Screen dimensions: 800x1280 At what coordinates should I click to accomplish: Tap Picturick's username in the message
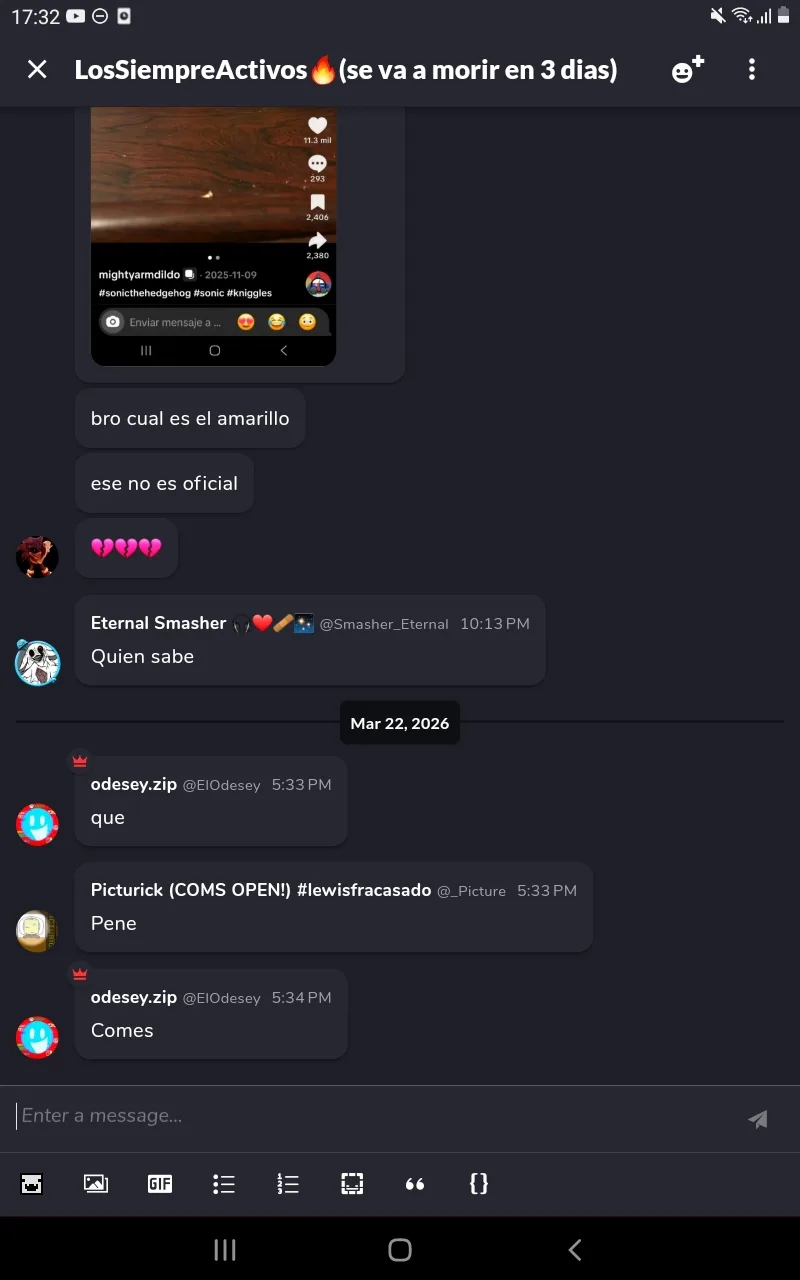pyautogui.click(x=261, y=890)
